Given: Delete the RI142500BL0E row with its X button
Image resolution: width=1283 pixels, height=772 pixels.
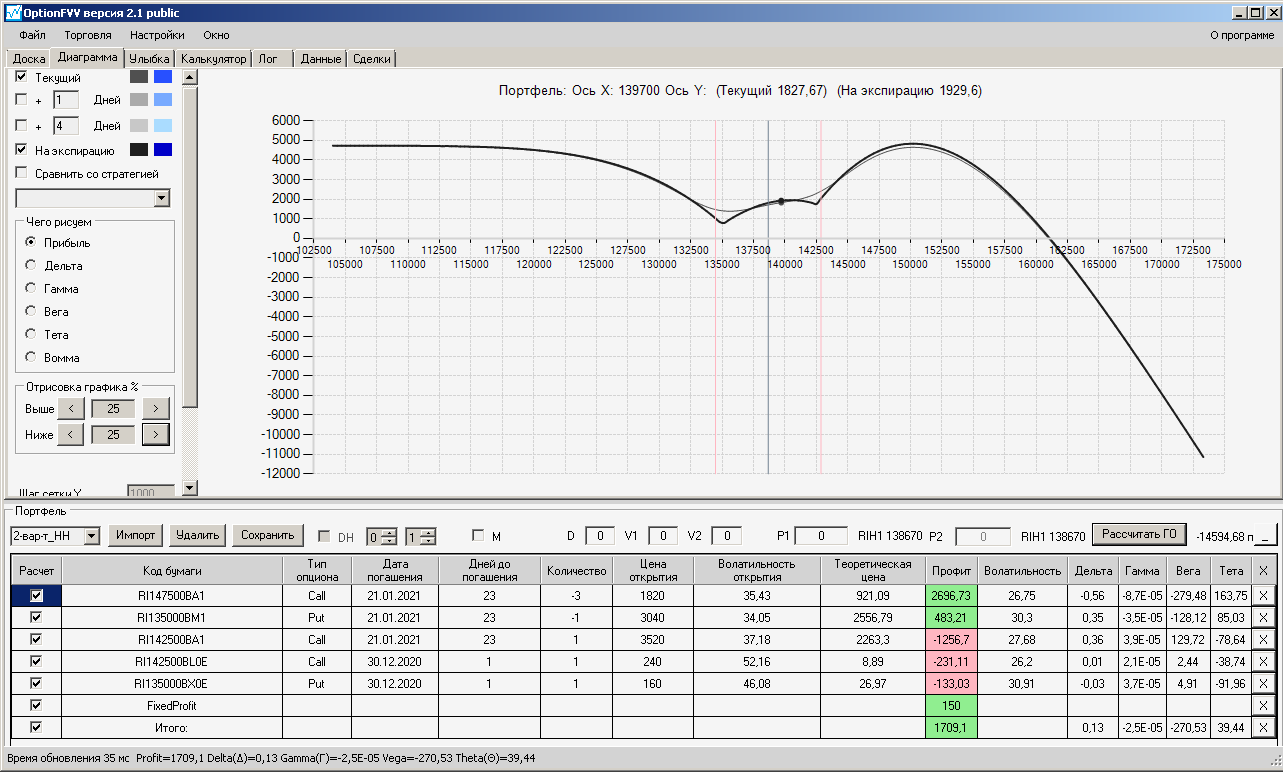Looking at the screenshot, I should 1263,661.
